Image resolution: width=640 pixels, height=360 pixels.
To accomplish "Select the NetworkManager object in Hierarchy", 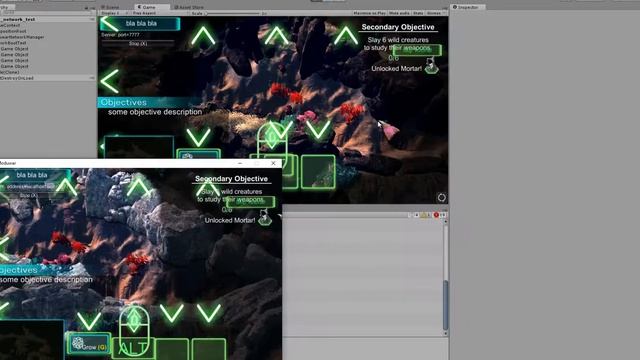I will click(22, 37).
